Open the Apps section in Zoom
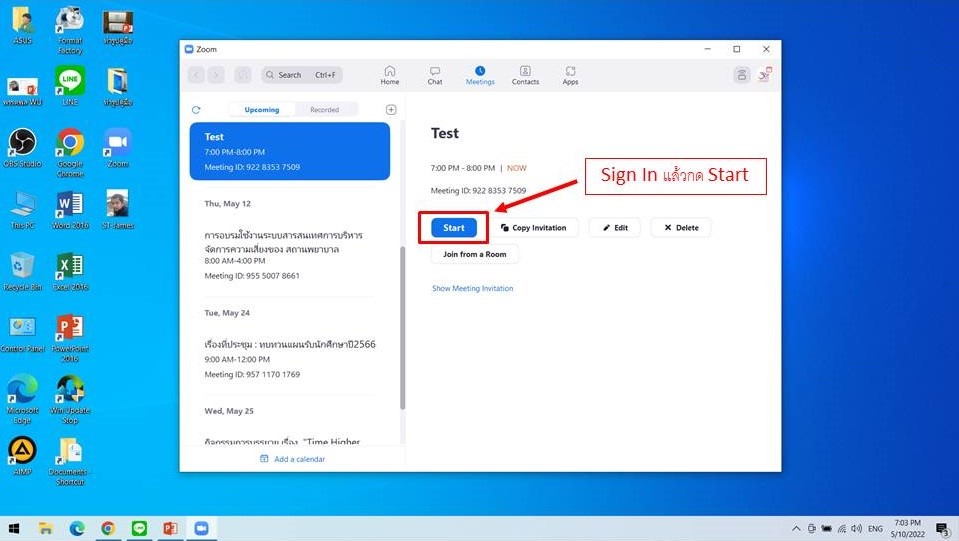This screenshot has height=541, width=959. 571,75
